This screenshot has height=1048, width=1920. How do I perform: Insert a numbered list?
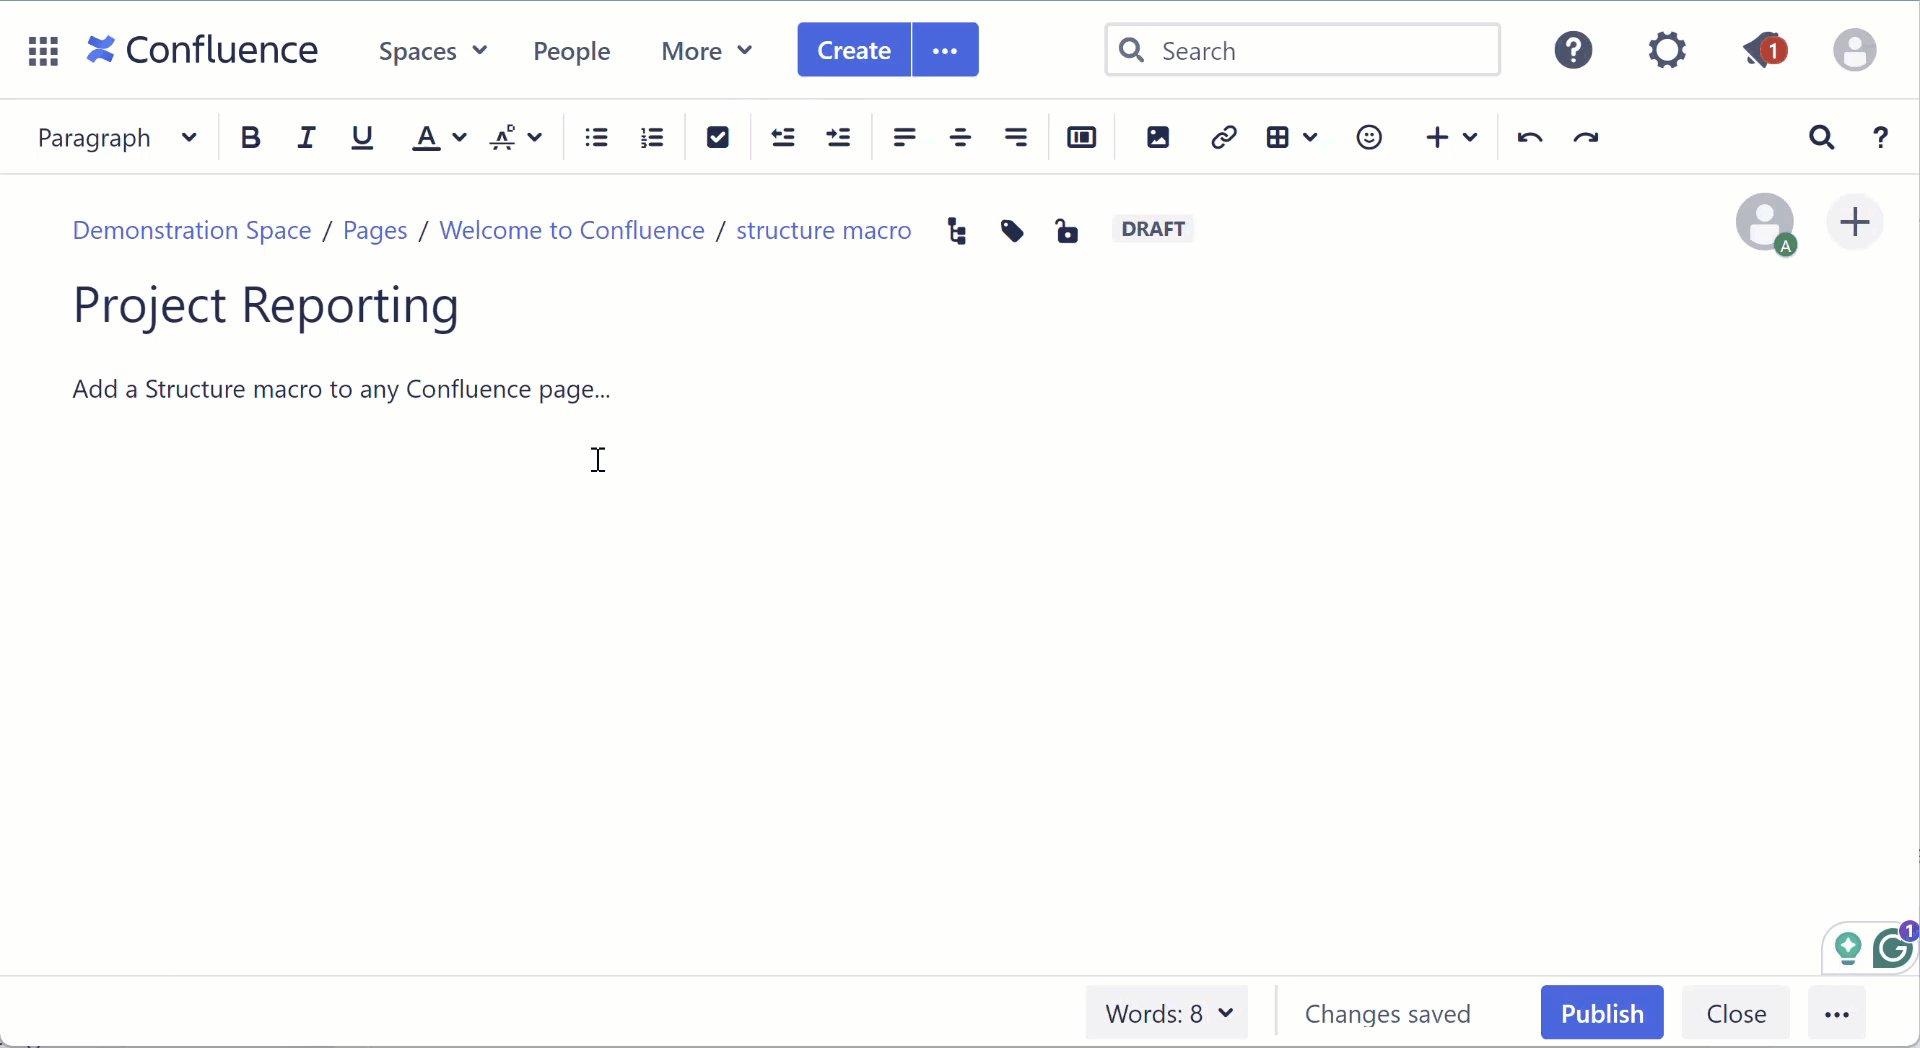651,137
